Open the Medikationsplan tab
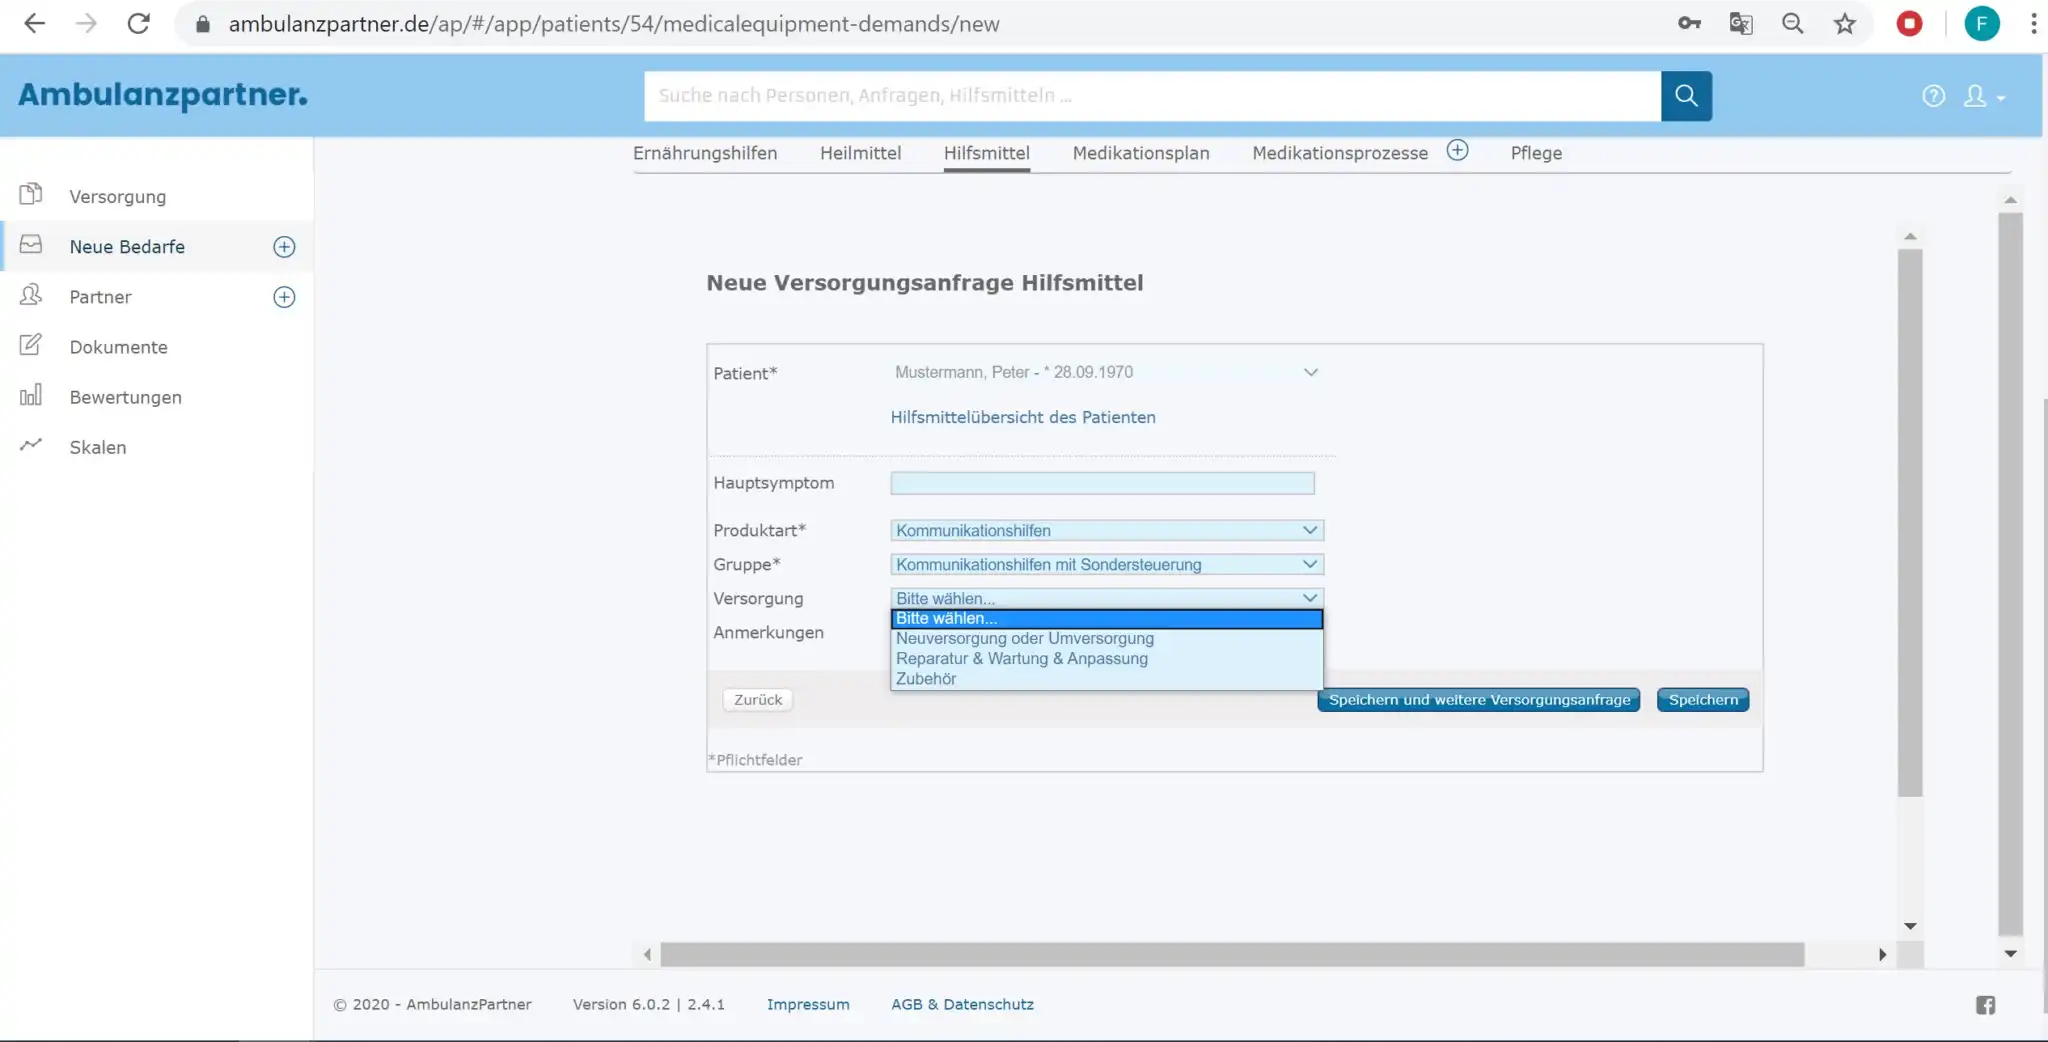Screen dimensions: 2048x1042 pos(1141,153)
